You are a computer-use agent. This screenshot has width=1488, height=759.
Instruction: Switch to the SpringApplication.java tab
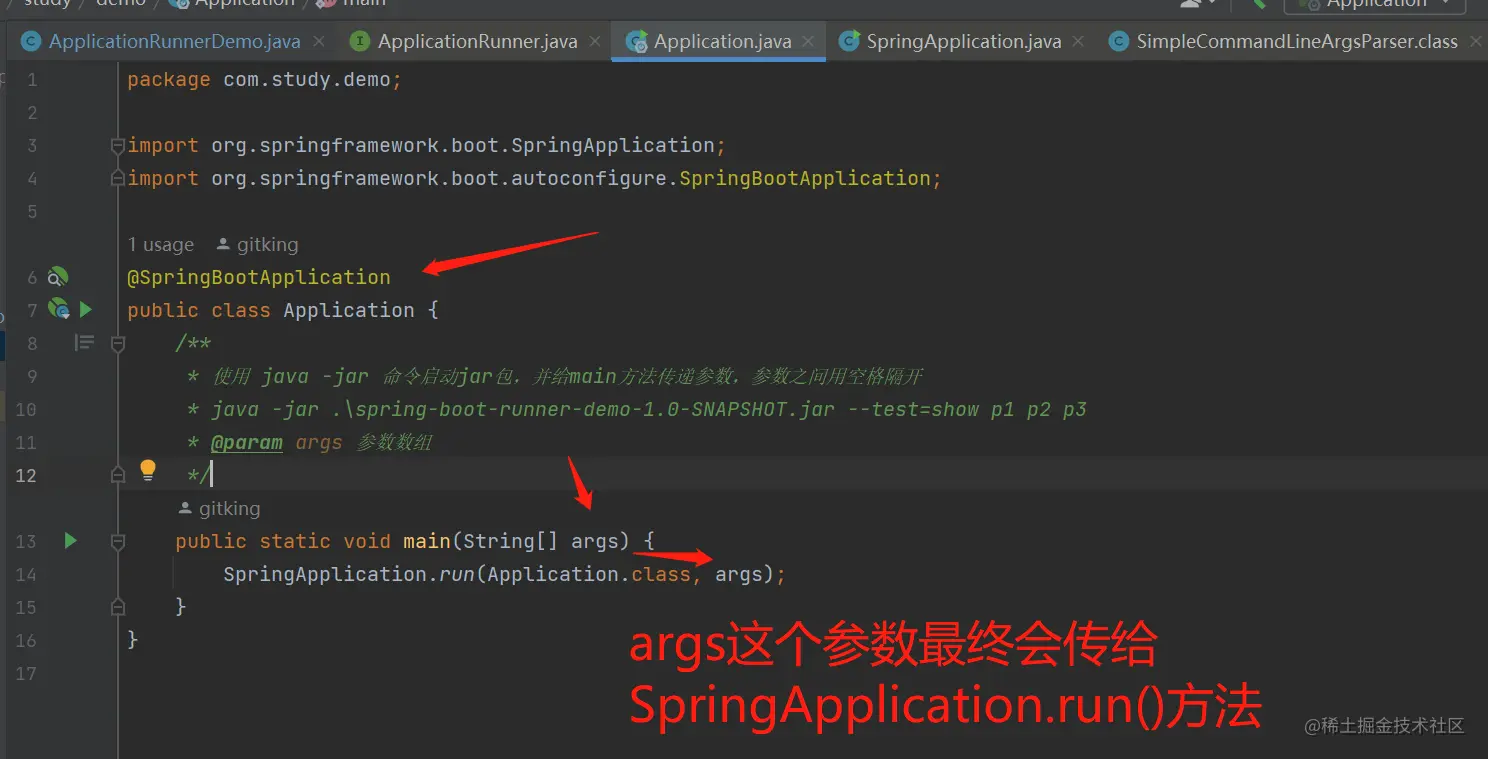click(x=963, y=42)
